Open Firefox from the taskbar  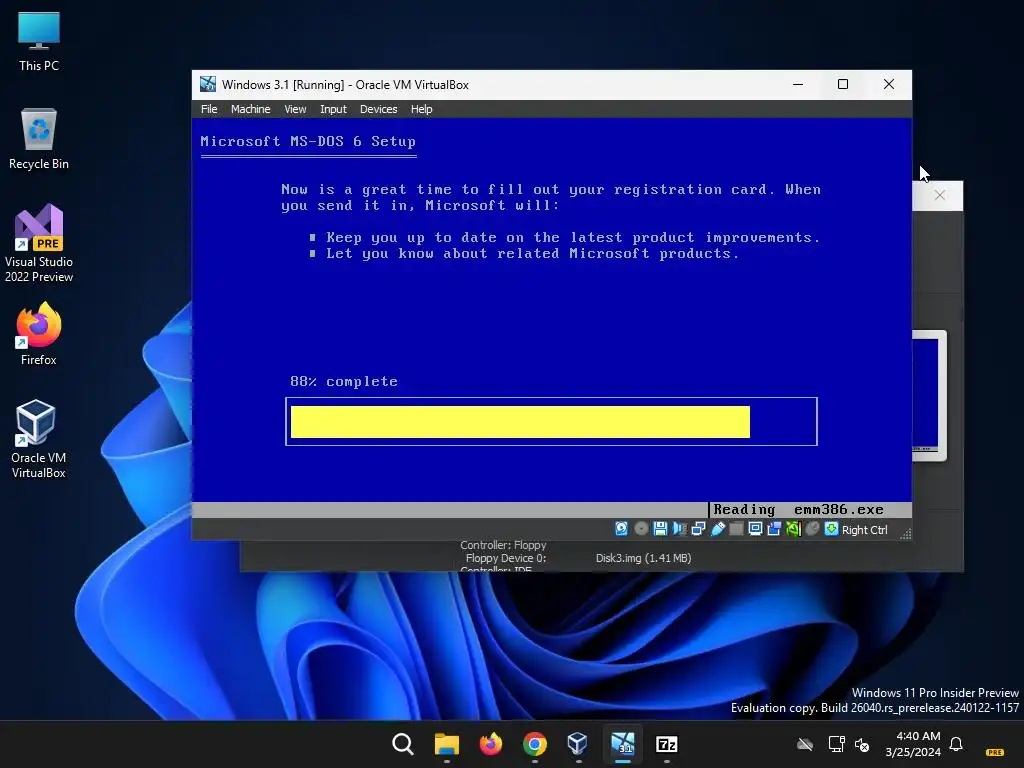(x=490, y=744)
